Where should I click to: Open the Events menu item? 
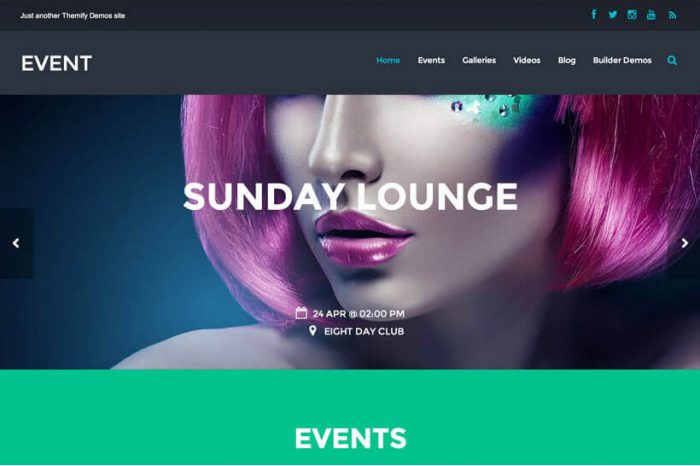pyautogui.click(x=431, y=60)
